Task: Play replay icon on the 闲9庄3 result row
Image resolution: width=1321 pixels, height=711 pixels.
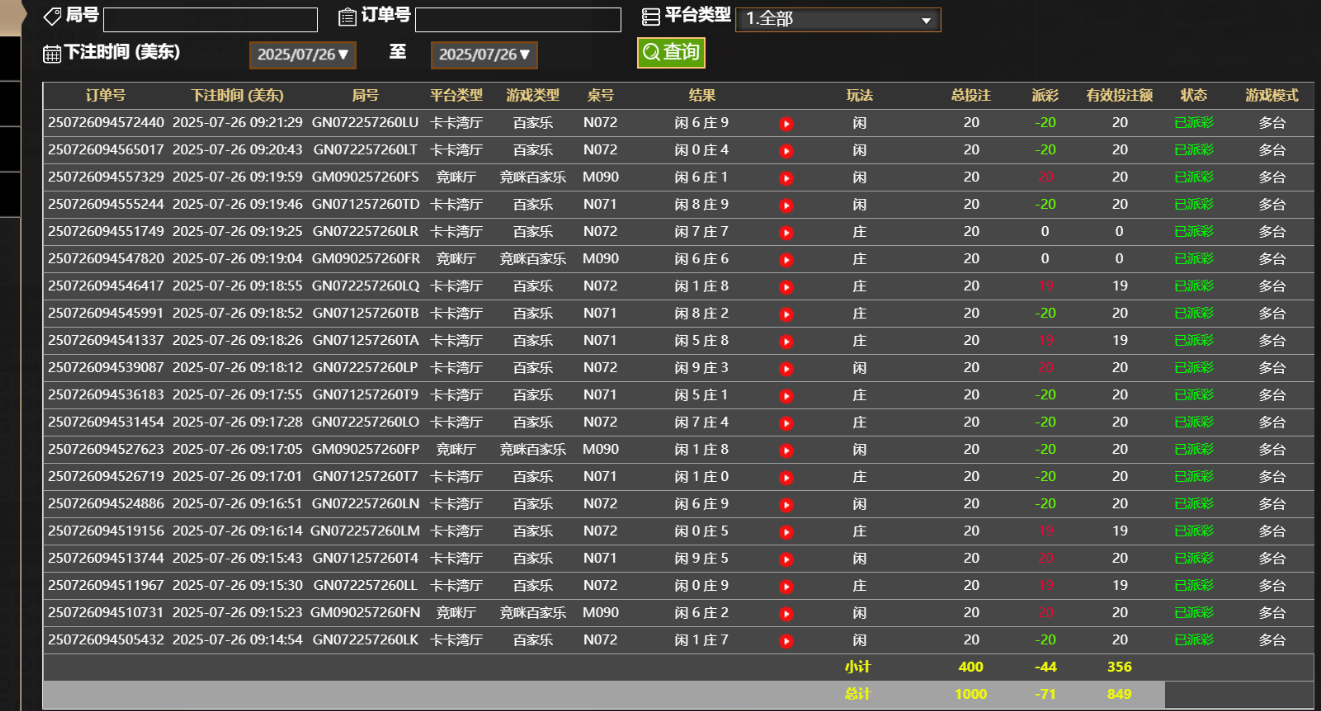Action: (x=786, y=367)
